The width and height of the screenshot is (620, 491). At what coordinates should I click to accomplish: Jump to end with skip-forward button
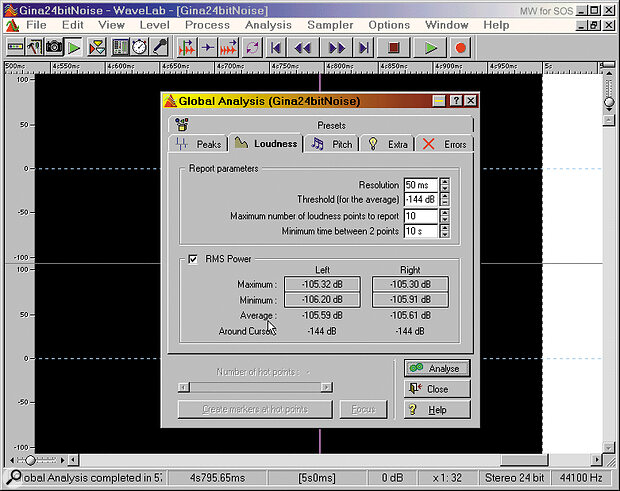click(364, 48)
